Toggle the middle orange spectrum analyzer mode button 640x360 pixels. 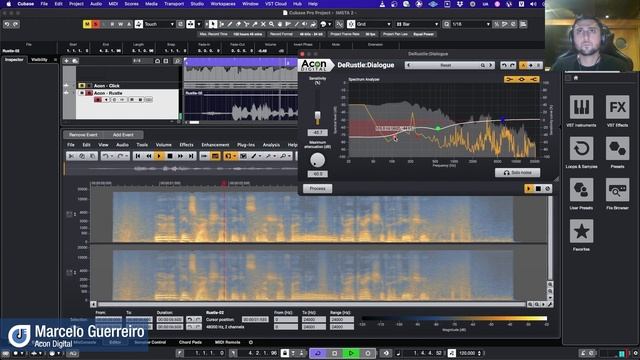pos(522,79)
